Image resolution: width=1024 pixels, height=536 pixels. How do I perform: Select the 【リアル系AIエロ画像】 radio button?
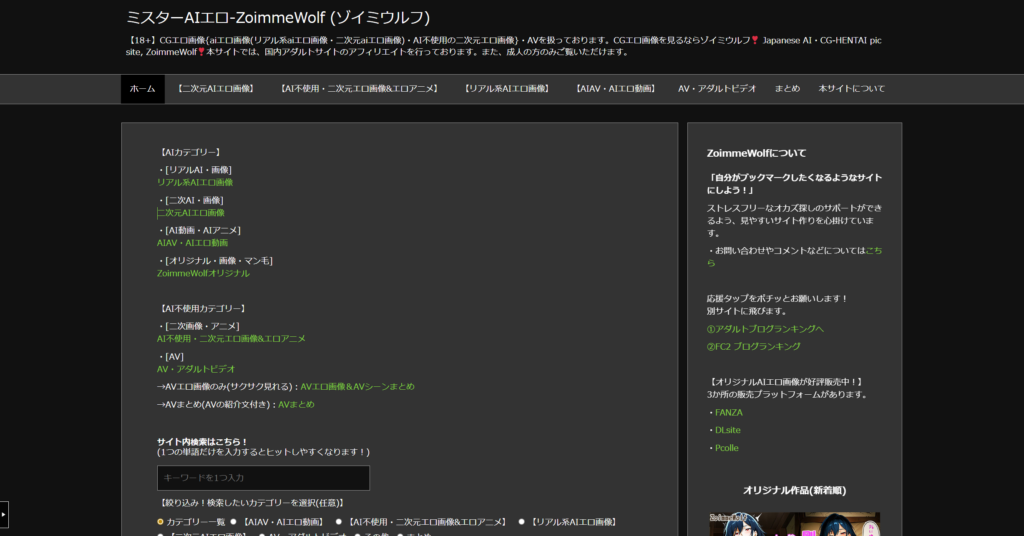[521, 522]
